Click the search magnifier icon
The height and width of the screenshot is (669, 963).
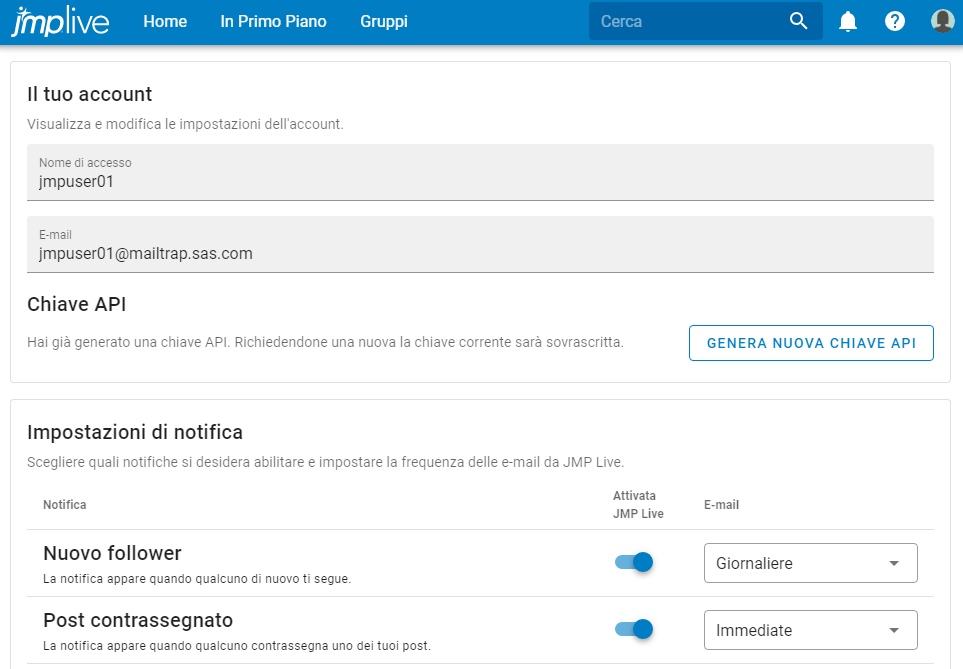pyautogui.click(x=798, y=20)
